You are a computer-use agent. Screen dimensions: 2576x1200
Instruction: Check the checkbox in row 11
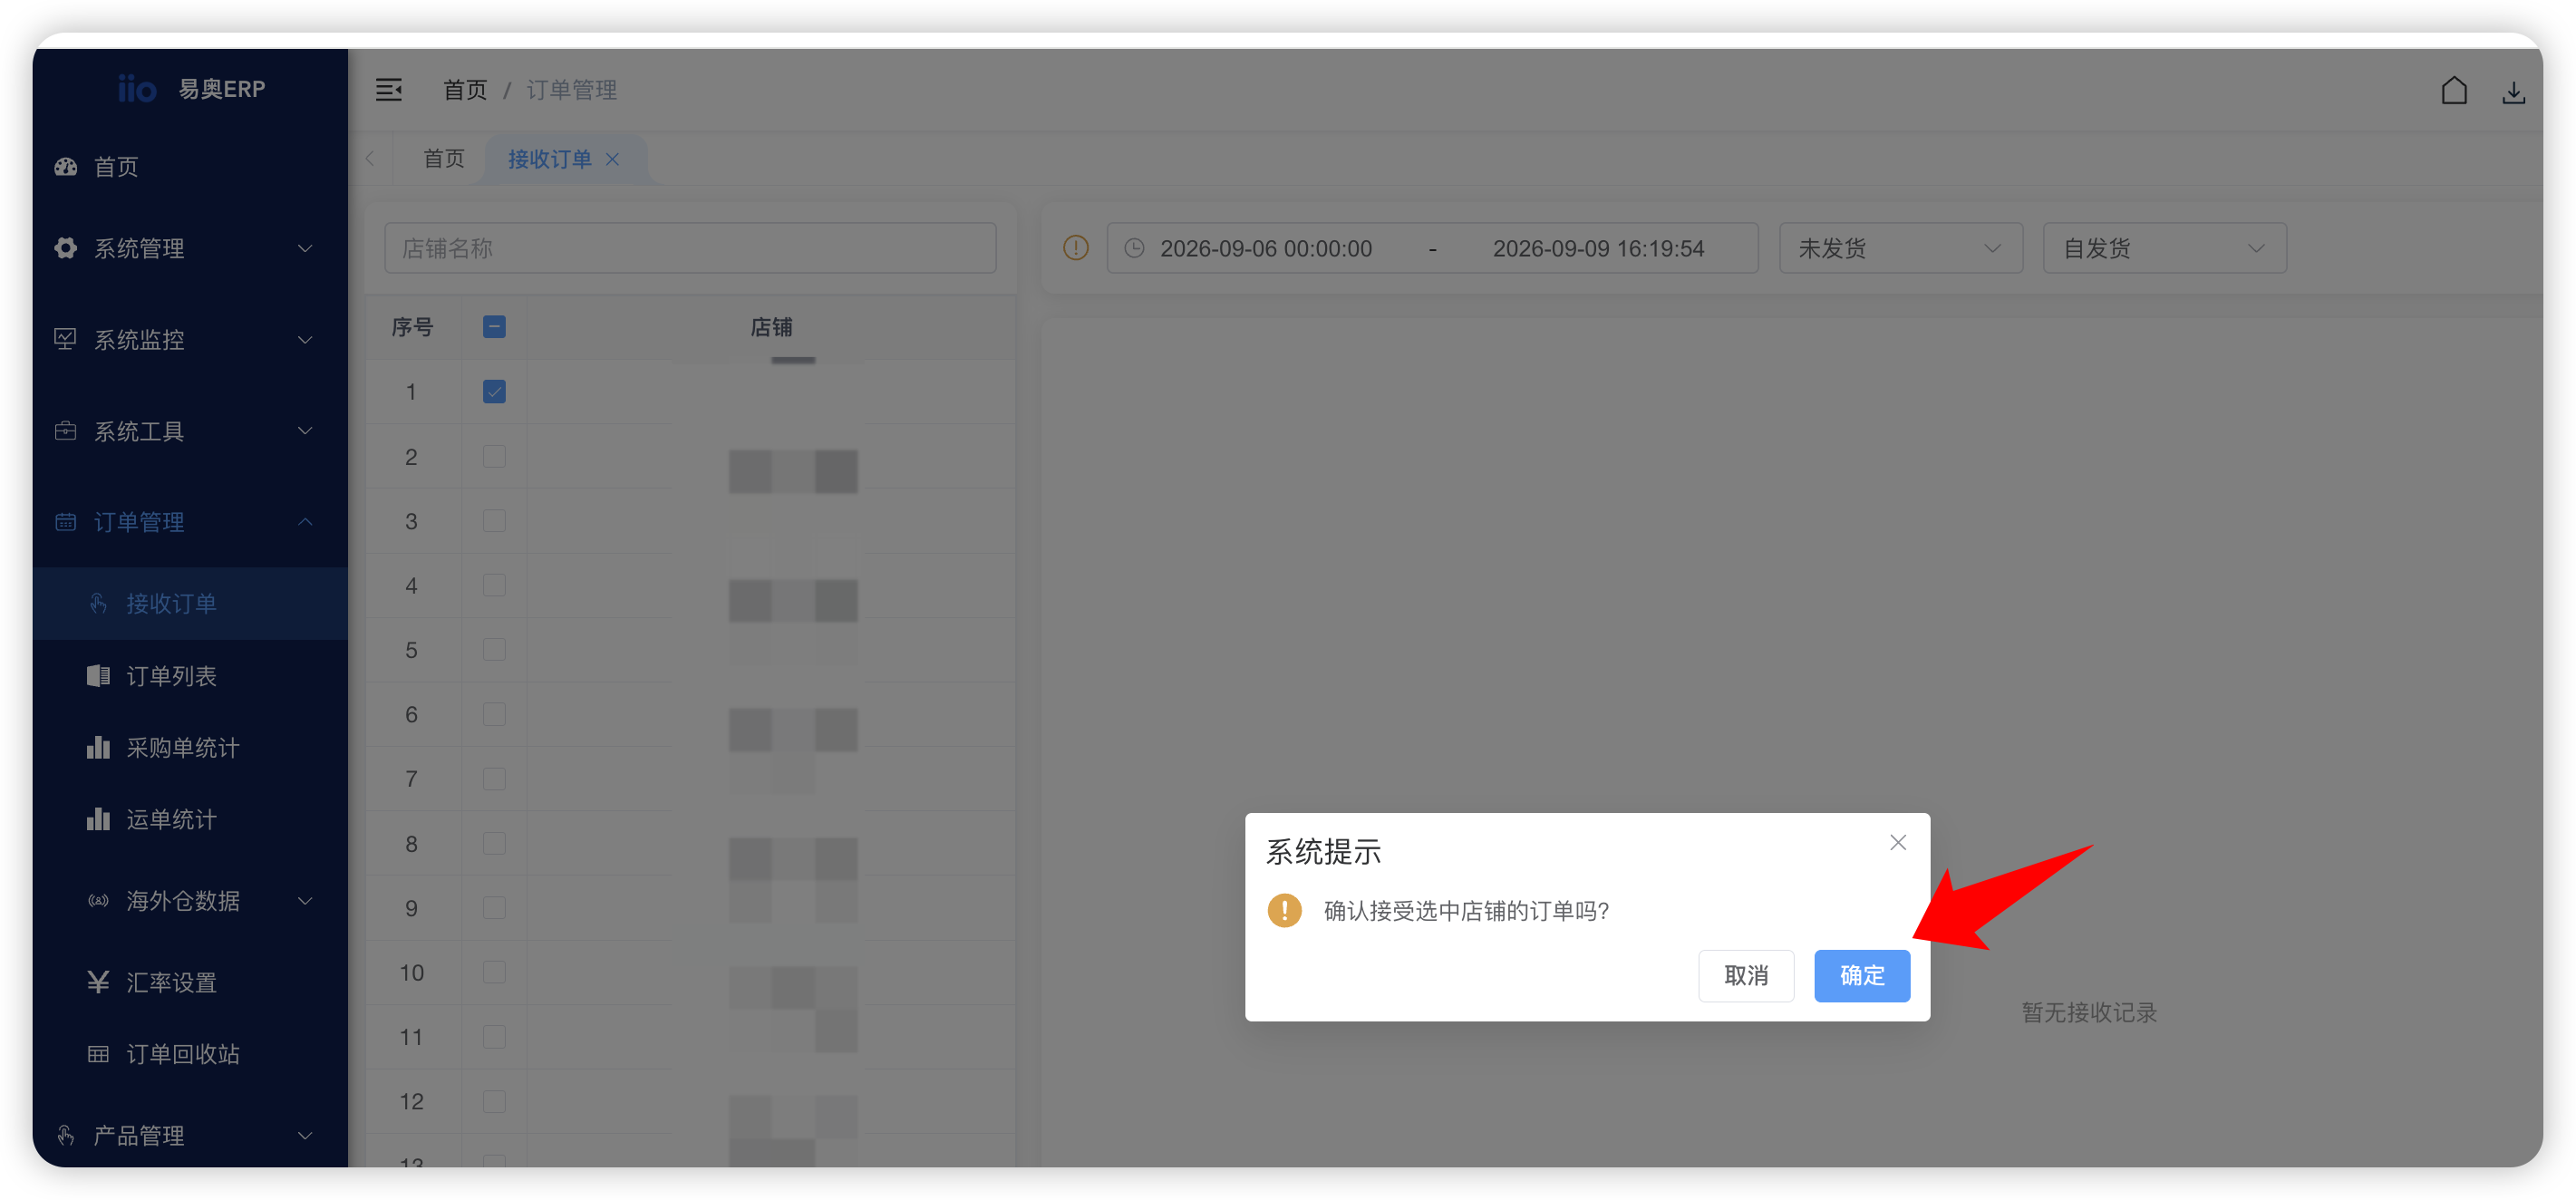click(x=494, y=1037)
